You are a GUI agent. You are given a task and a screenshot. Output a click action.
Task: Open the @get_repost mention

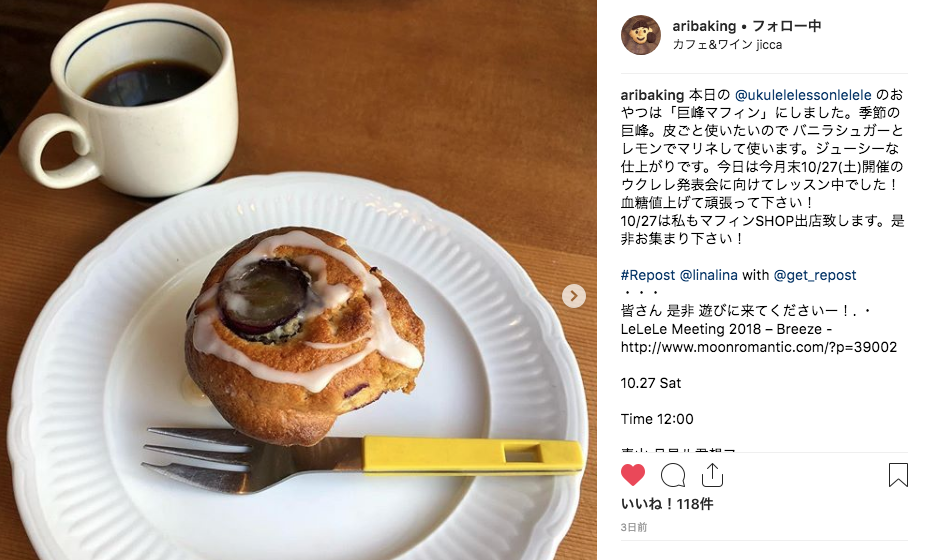pyautogui.click(x=815, y=276)
